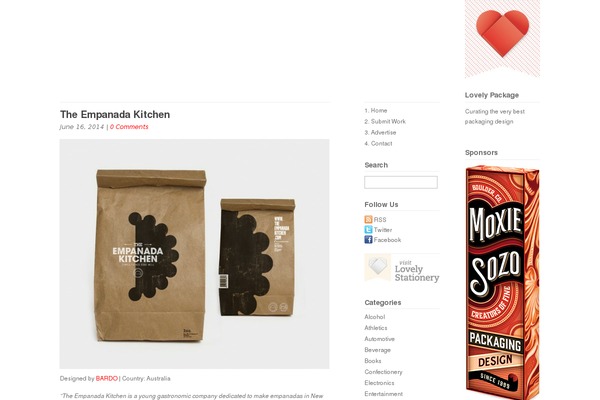Open the Twitter text link

[383, 230]
